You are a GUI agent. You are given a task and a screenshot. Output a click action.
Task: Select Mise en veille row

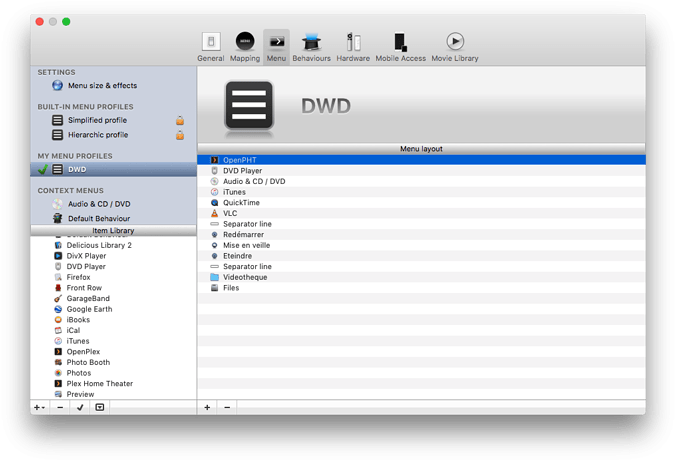[421, 245]
